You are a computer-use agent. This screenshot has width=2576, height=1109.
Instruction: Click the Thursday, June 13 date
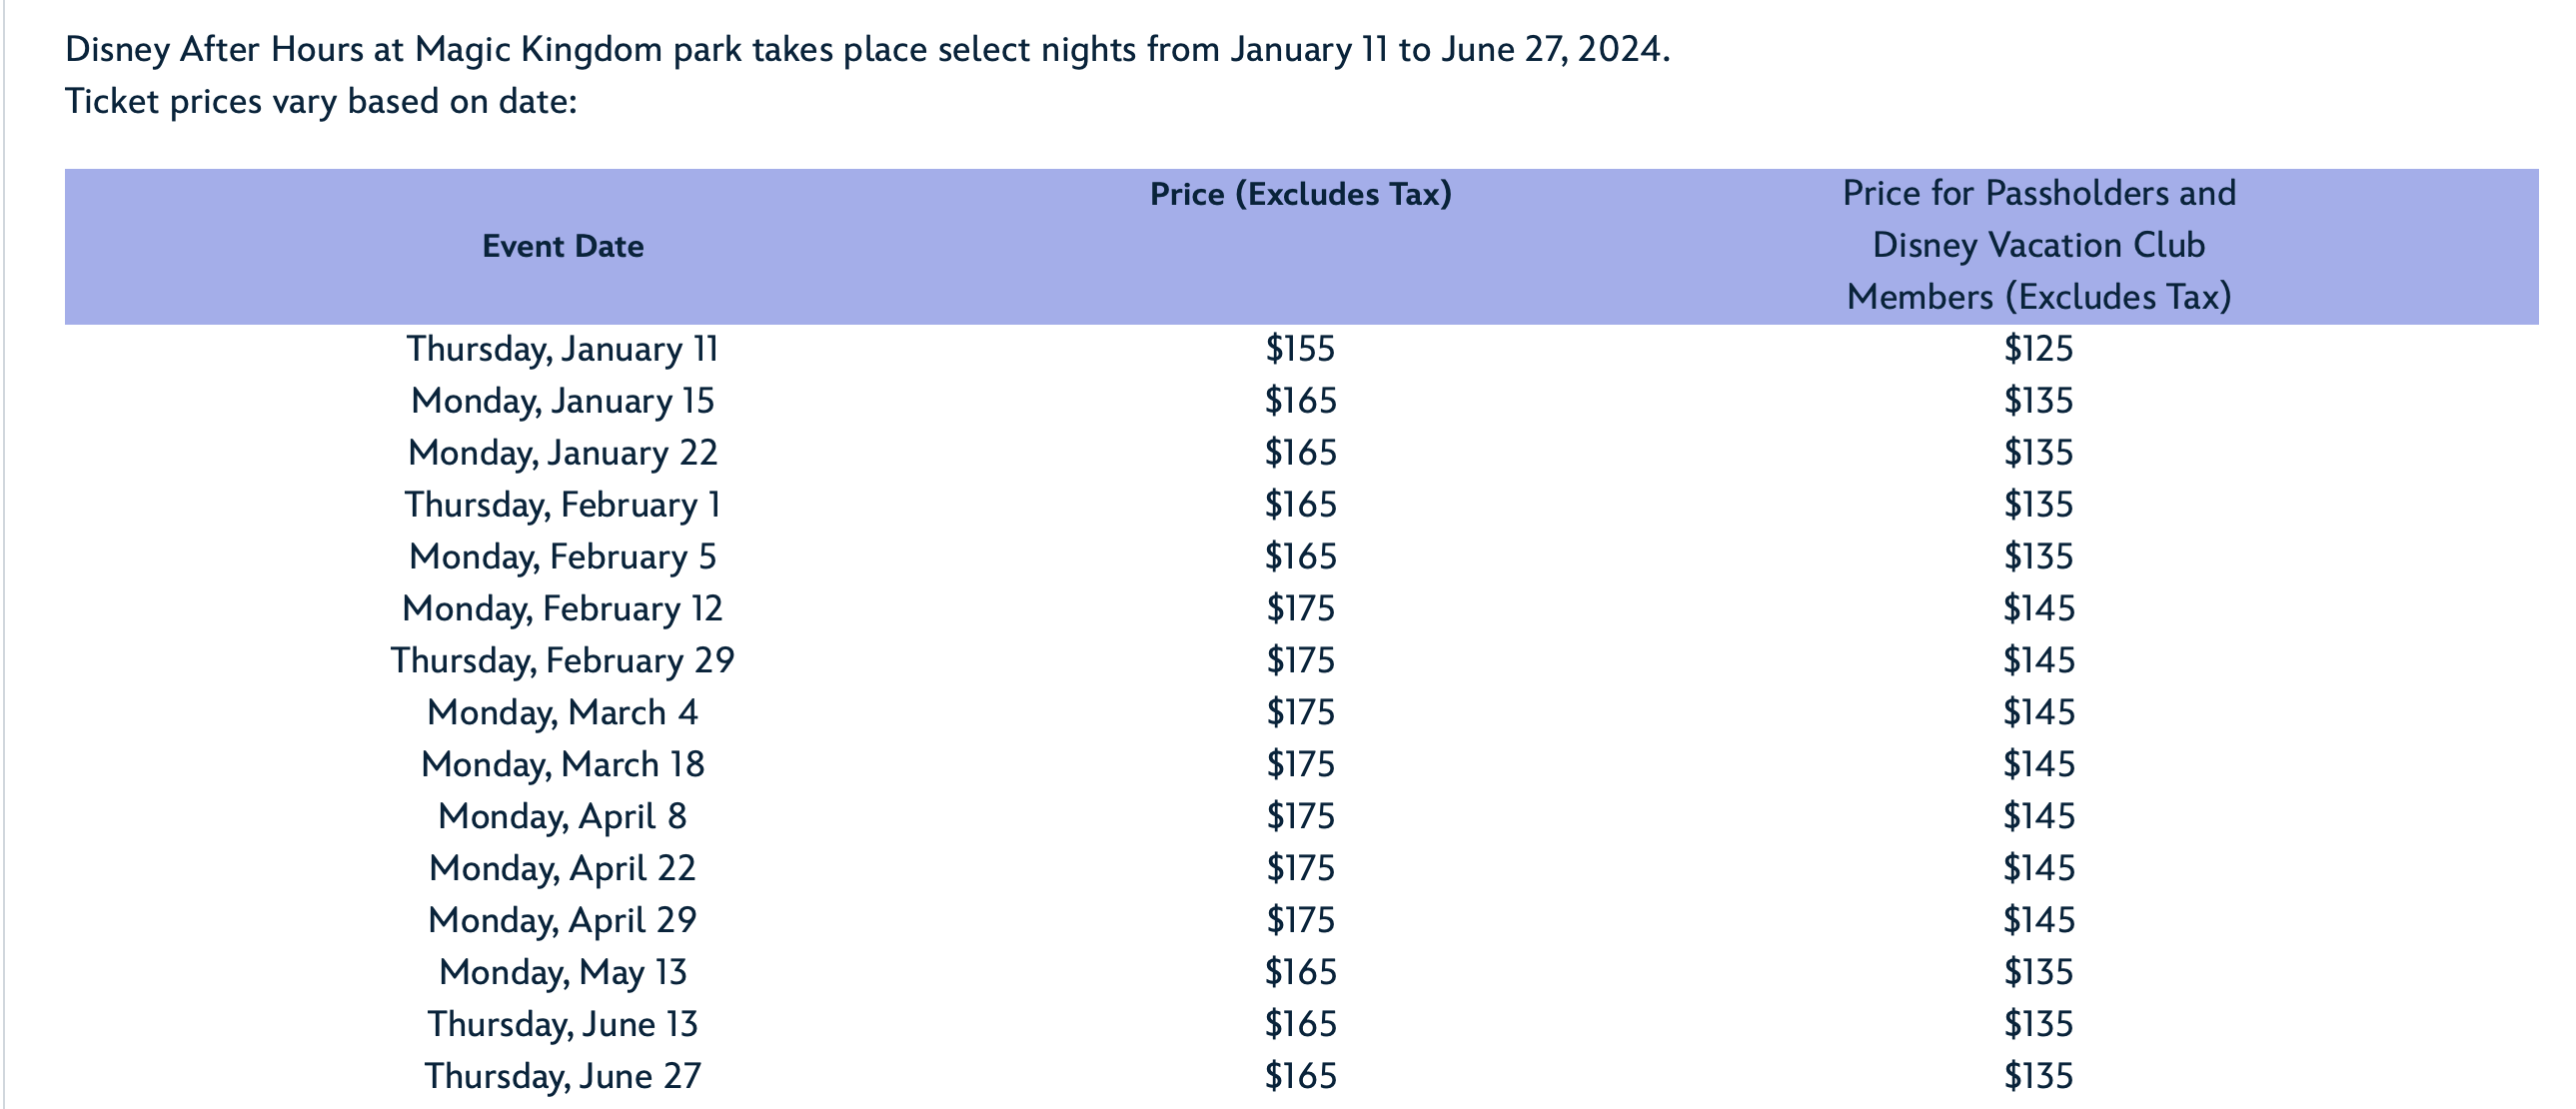tap(562, 1024)
